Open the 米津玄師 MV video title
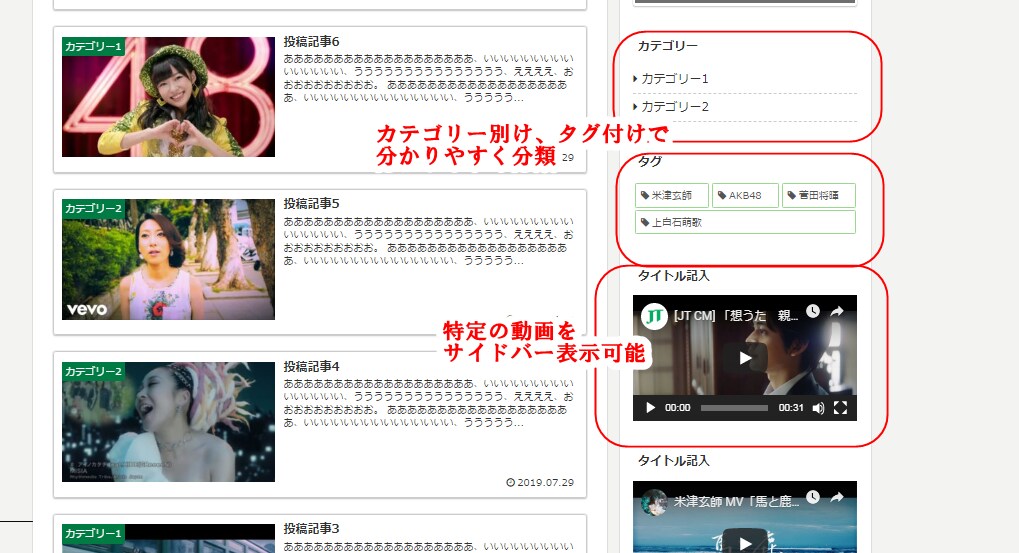 pos(736,502)
